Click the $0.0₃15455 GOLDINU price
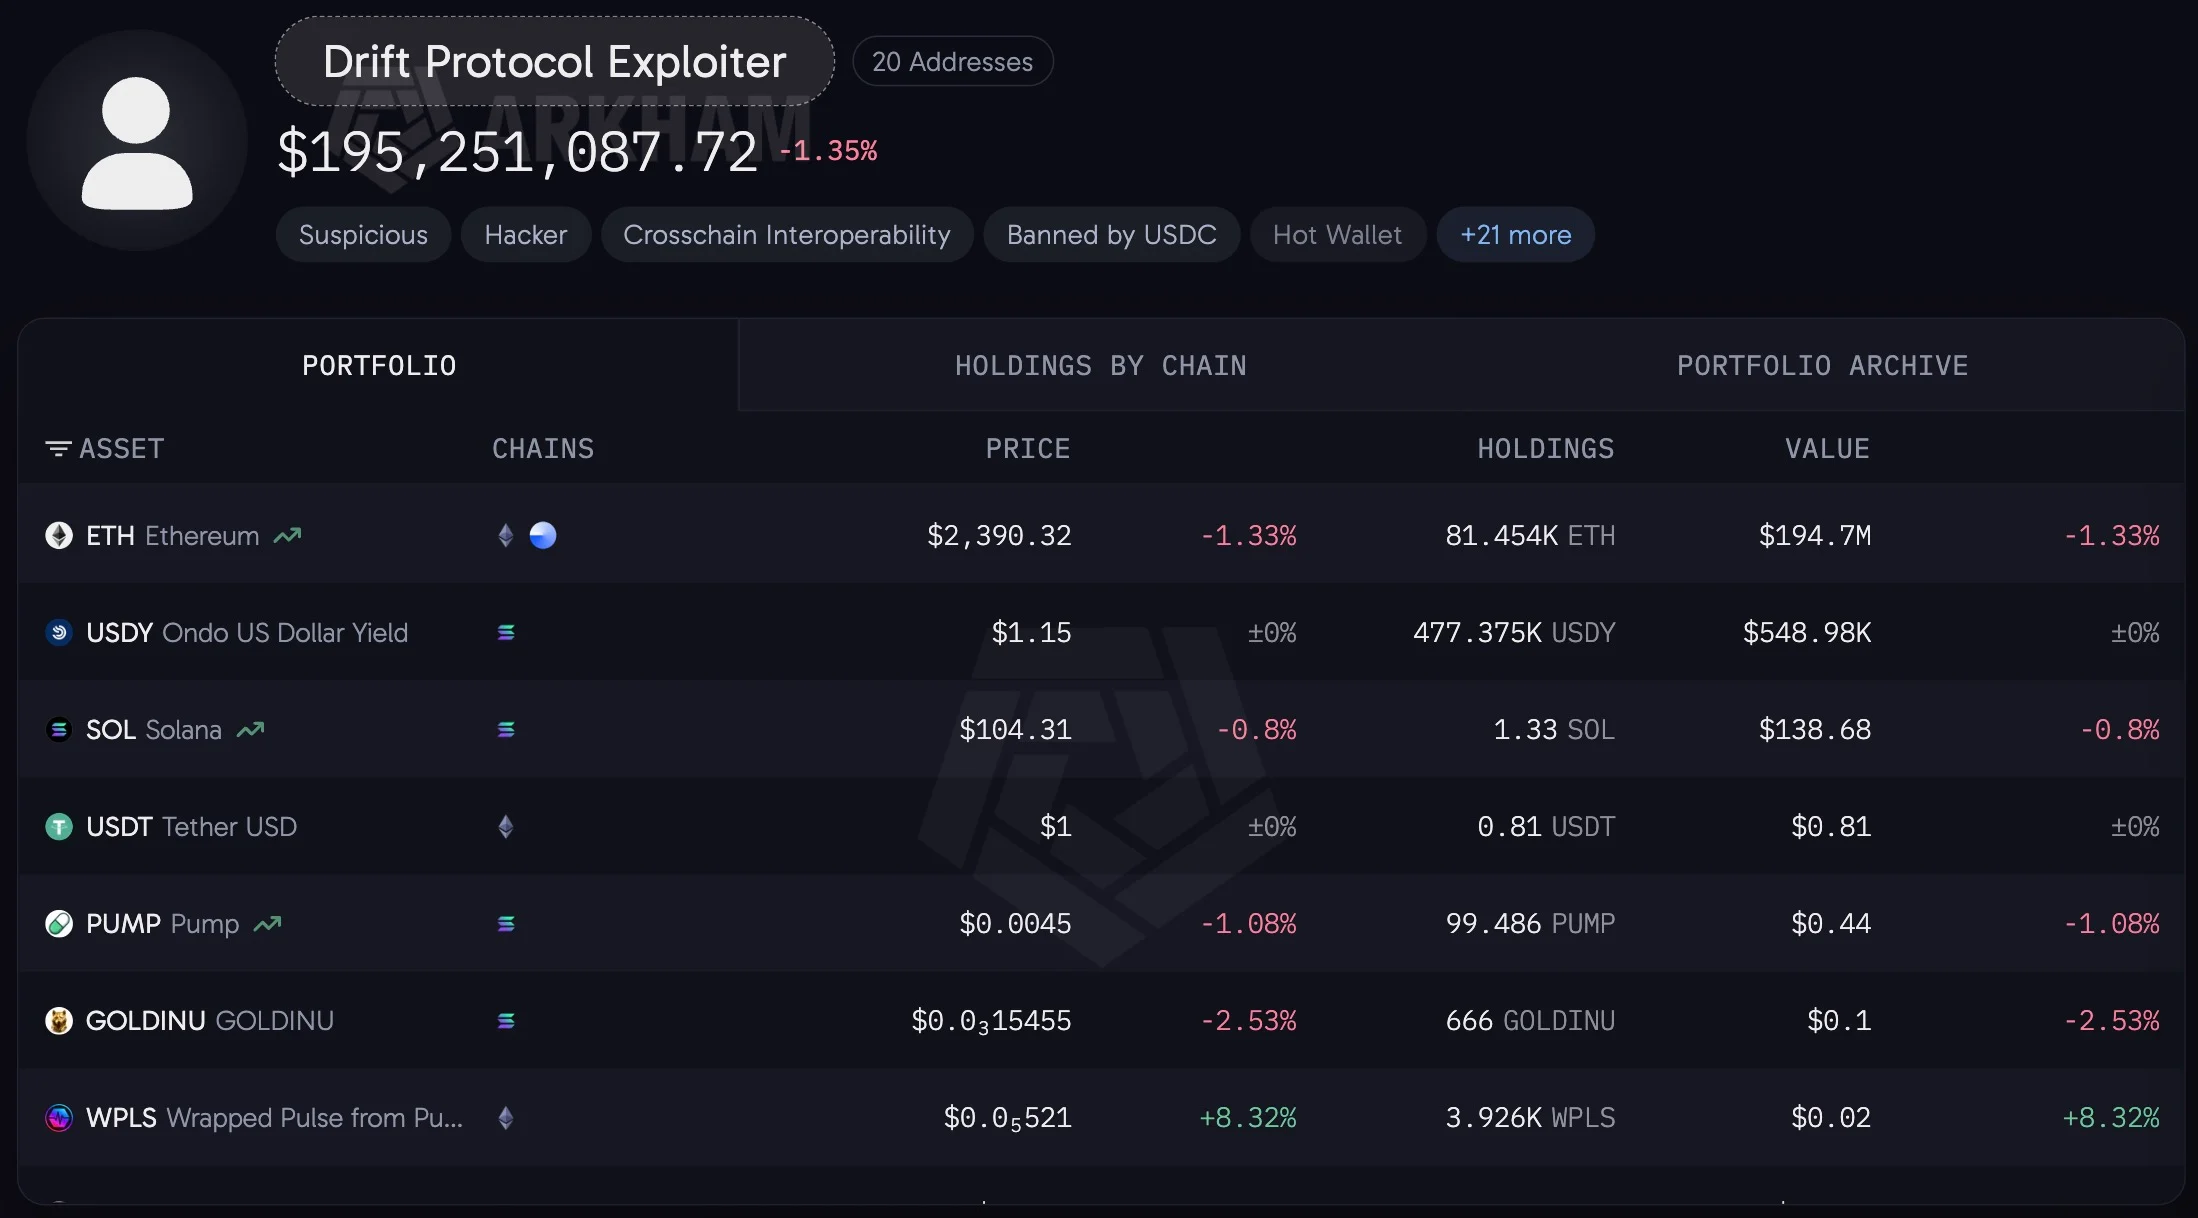 tap(991, 1021)
